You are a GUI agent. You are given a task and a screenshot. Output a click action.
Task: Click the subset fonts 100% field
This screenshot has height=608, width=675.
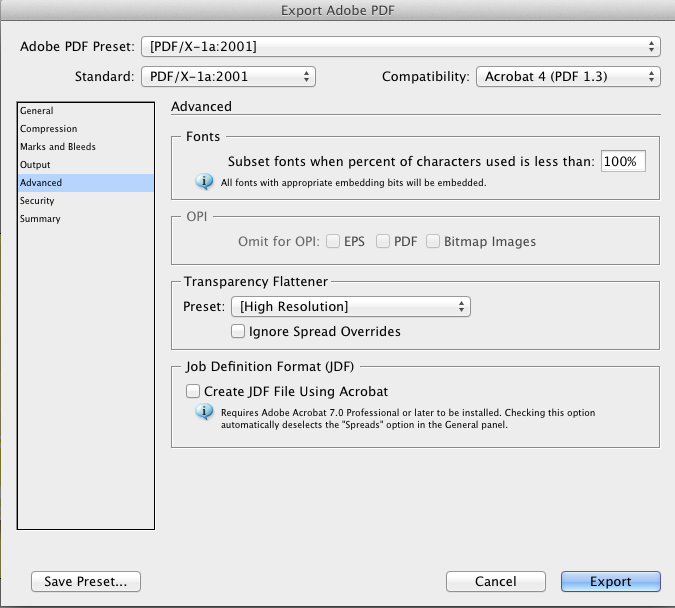(x=623, y=161)
